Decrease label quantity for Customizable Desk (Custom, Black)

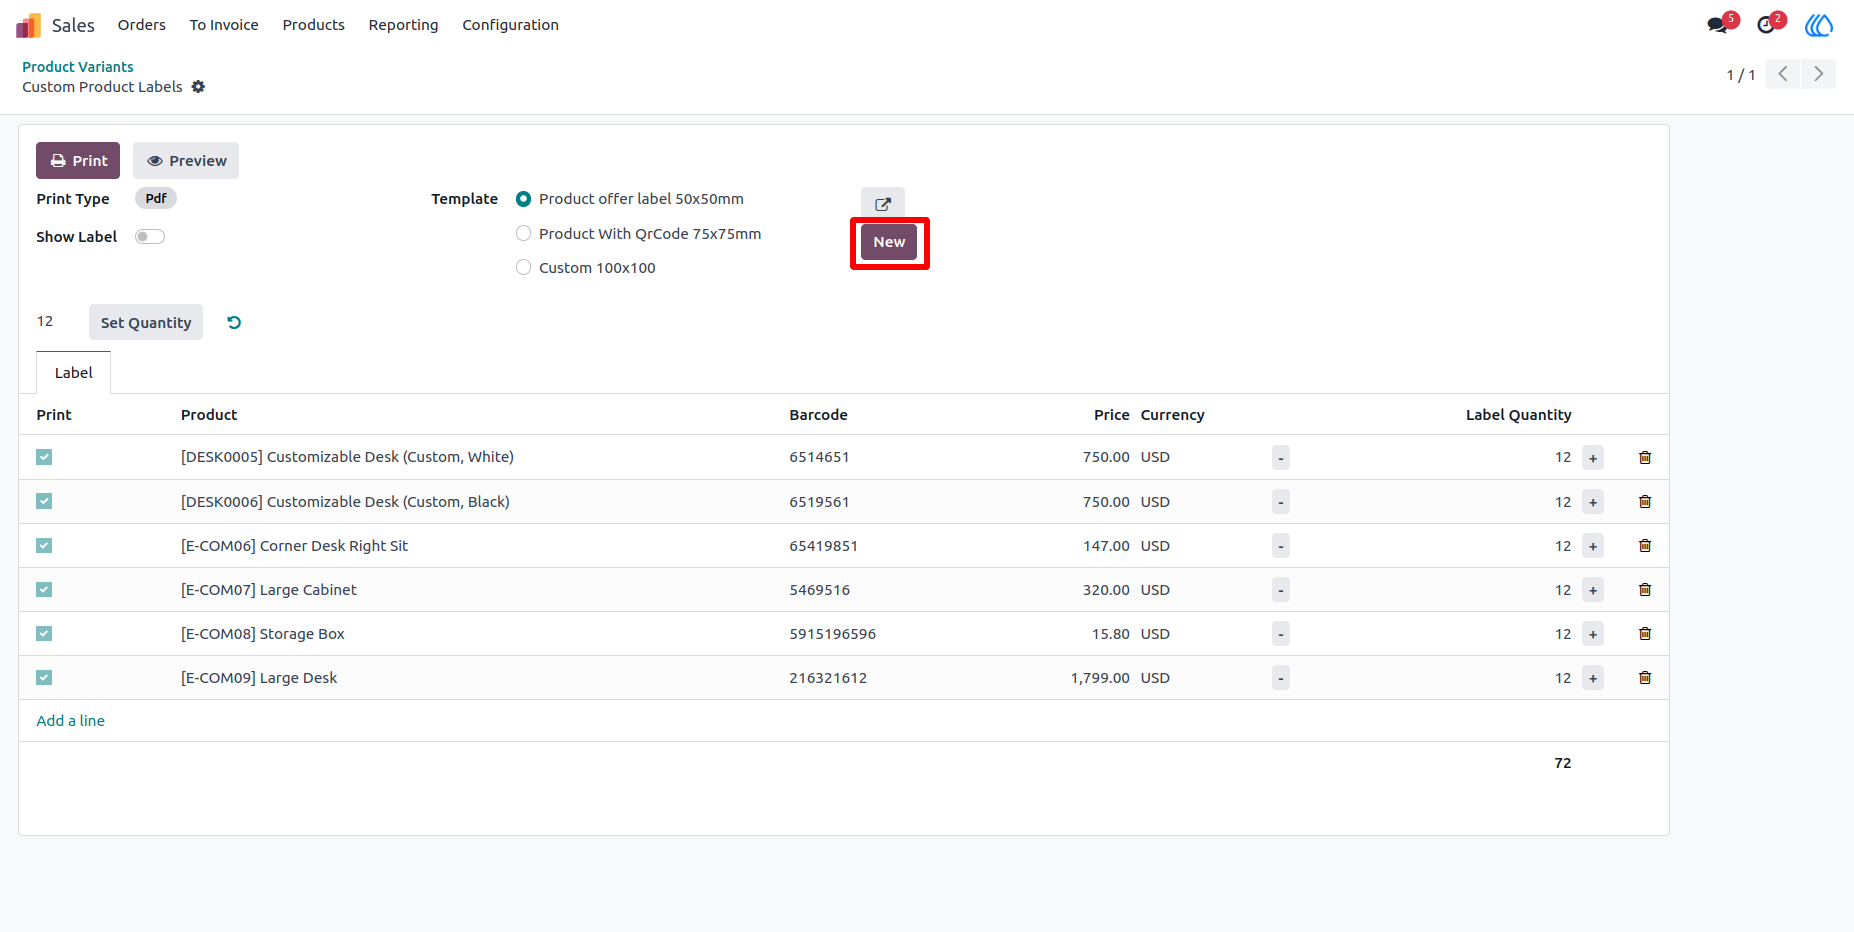[1281, 502]
